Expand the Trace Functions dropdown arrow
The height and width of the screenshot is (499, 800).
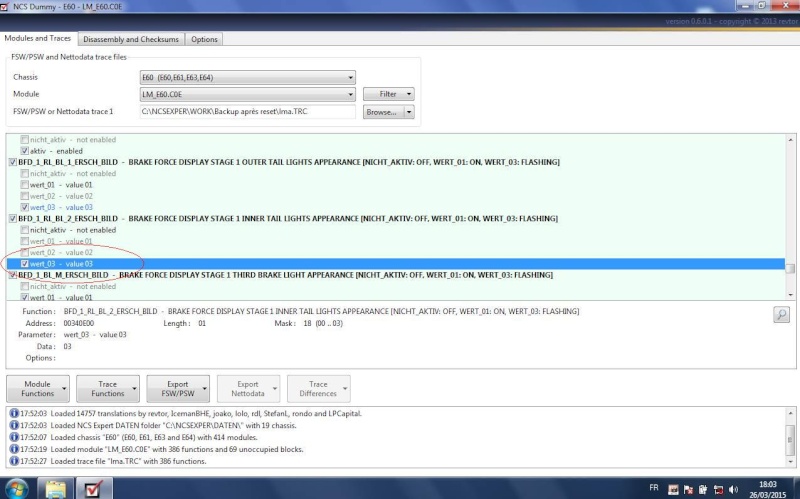pos(134,389)
